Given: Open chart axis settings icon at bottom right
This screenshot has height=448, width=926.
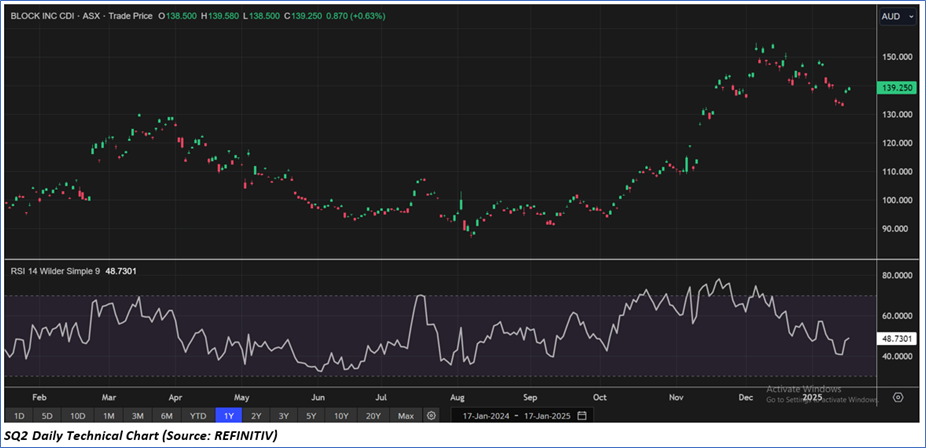Looking at the screenshot, I should coord(898,397).
